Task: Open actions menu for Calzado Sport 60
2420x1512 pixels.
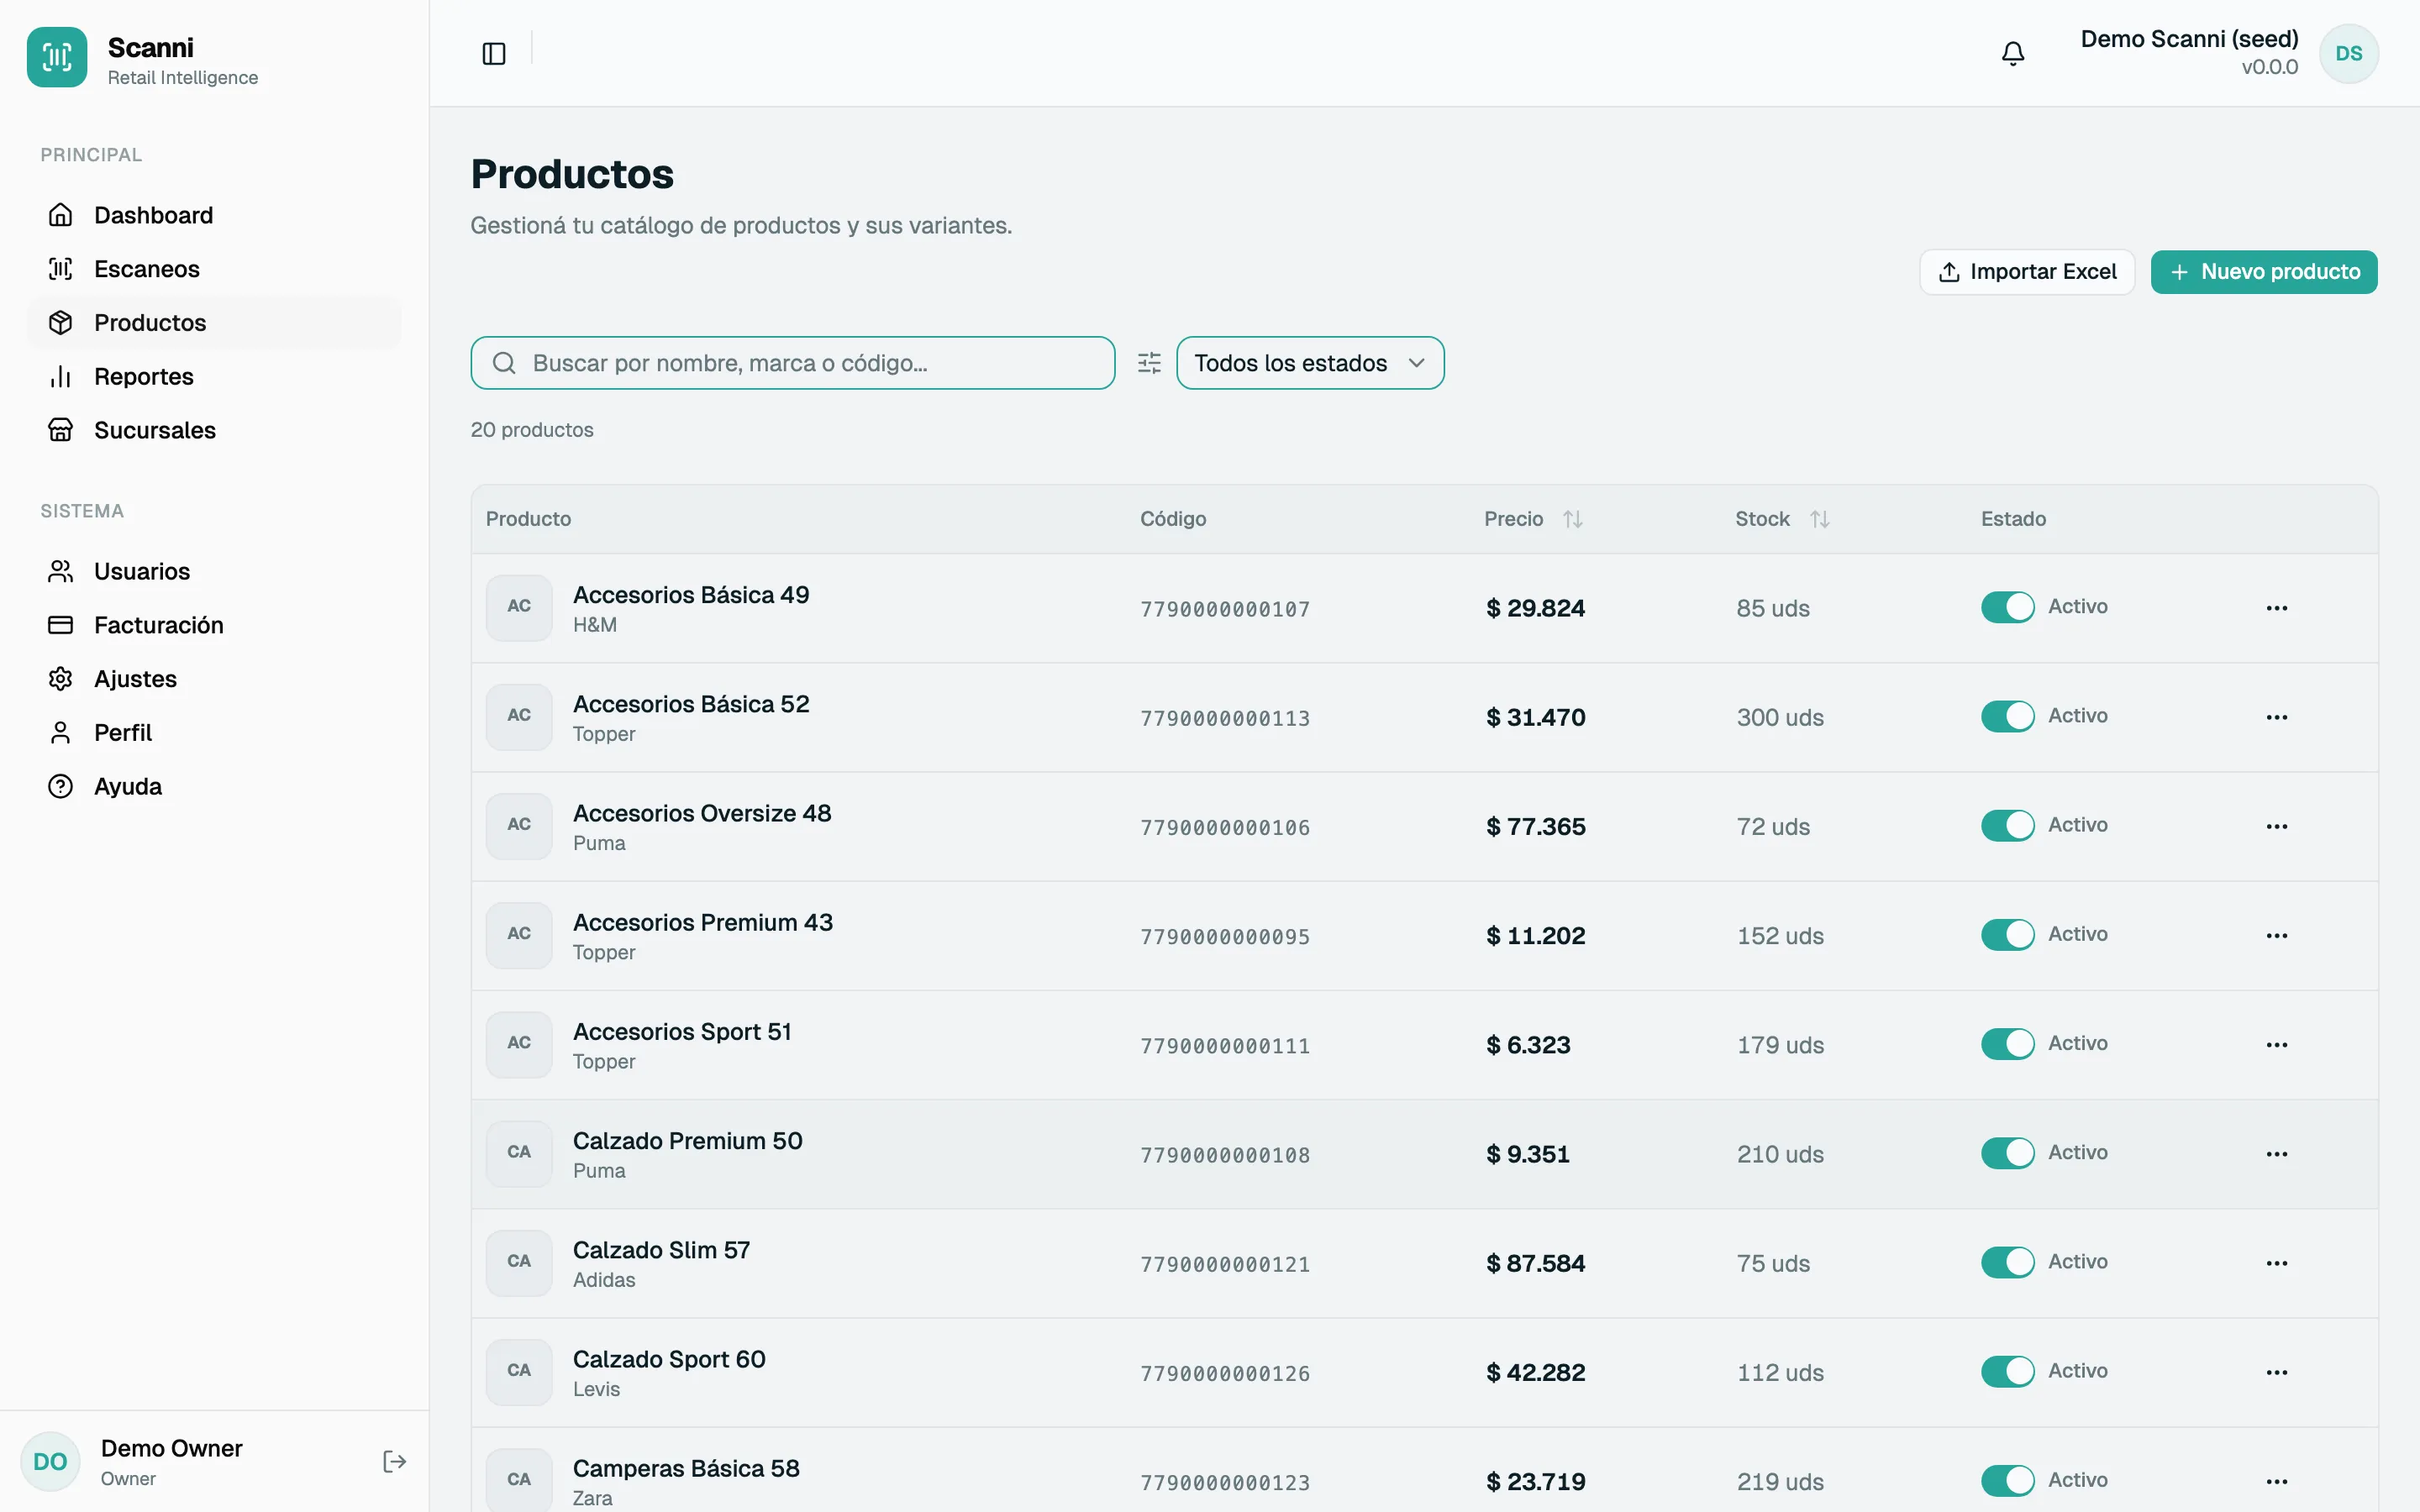Action: 2277,1372
